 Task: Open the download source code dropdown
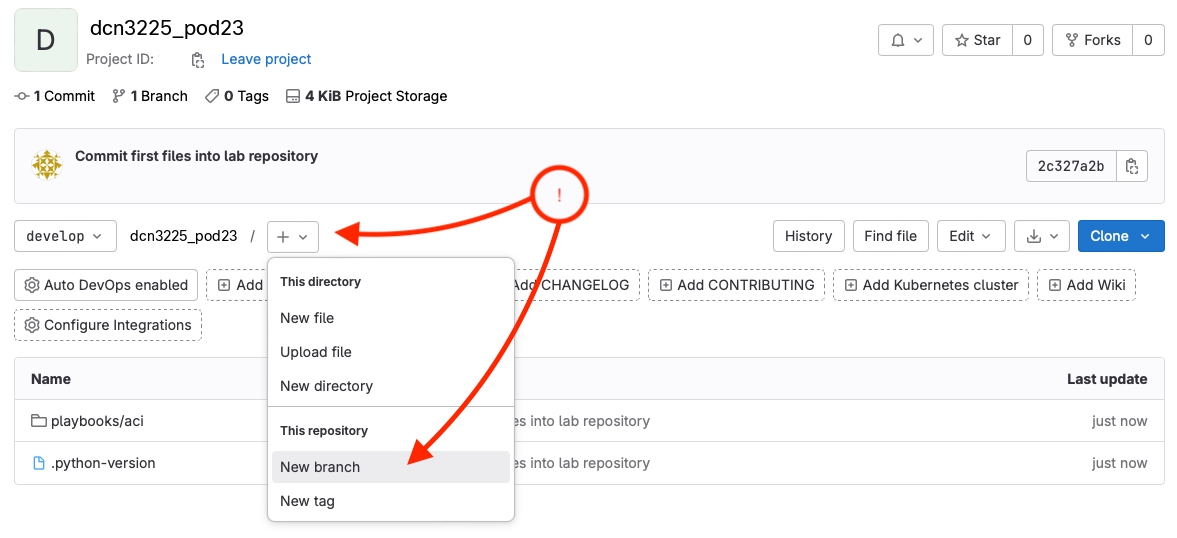click(1042, 236)
